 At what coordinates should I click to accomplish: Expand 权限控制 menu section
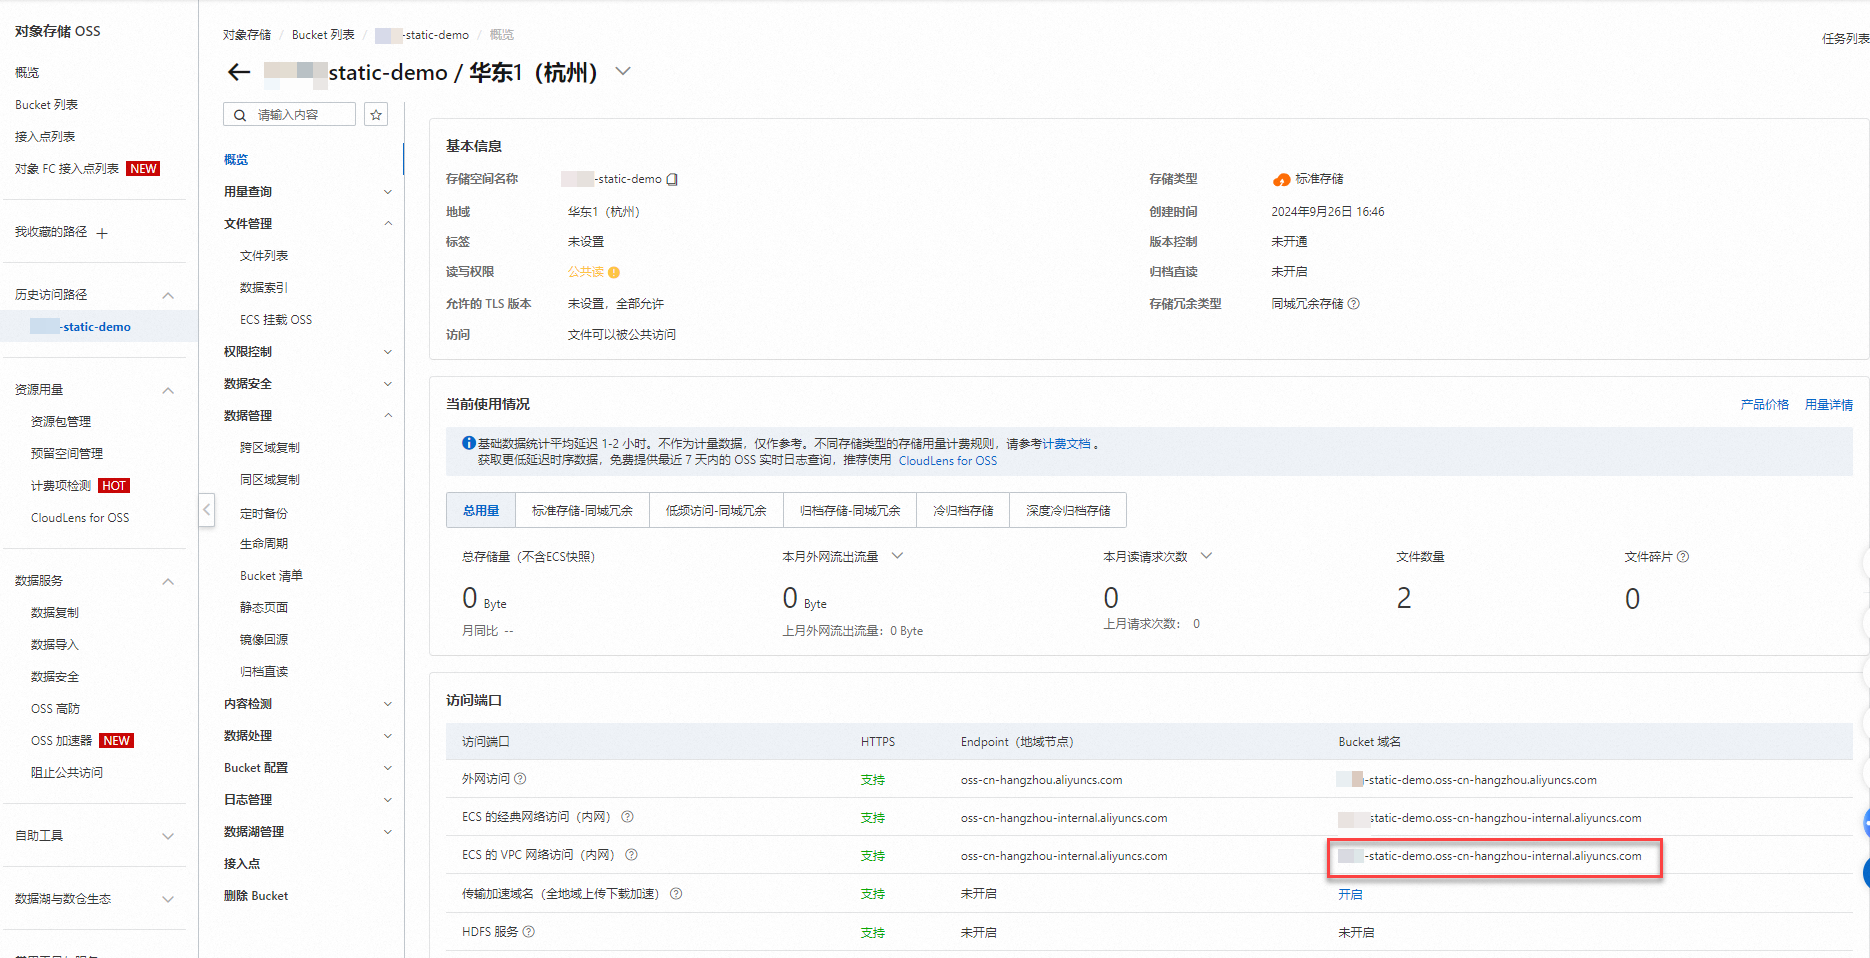click(x=388, y=352)
